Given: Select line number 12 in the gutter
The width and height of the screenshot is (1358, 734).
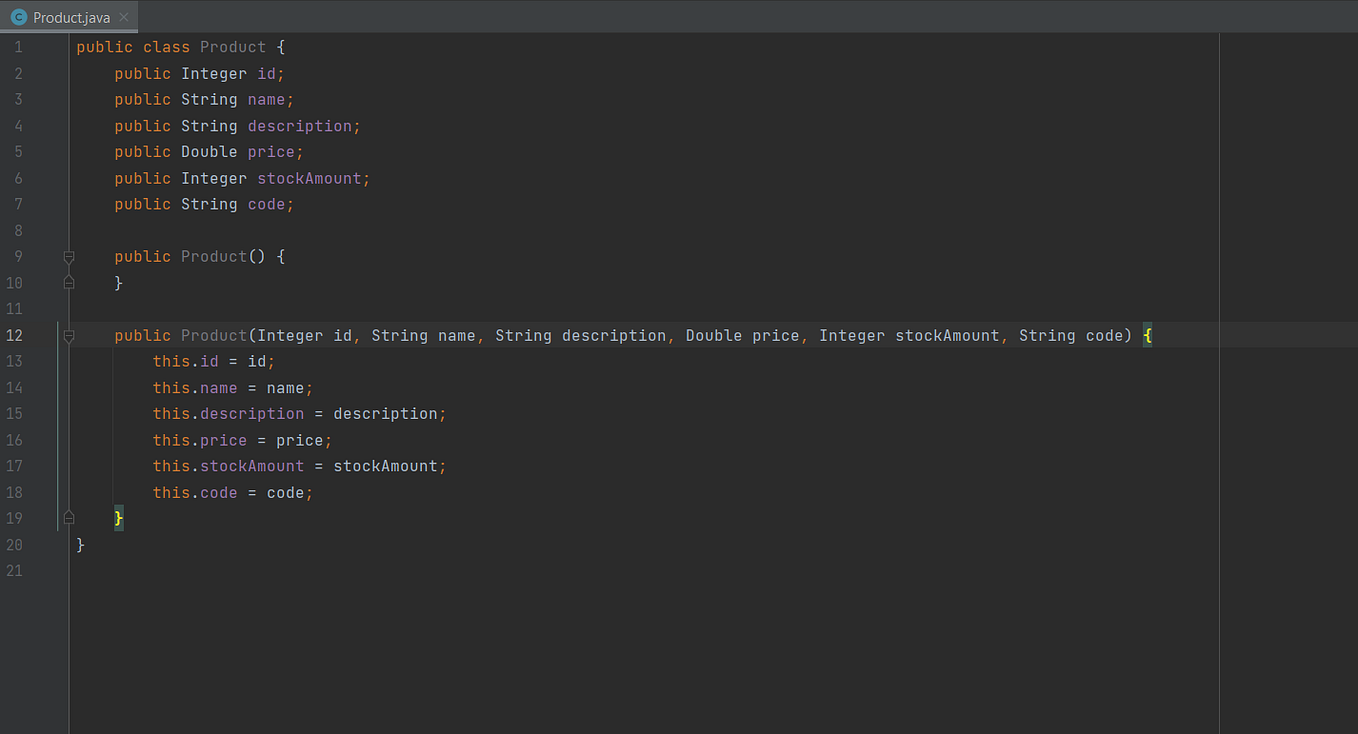Looking at the screenshot, I should point(14,335).
